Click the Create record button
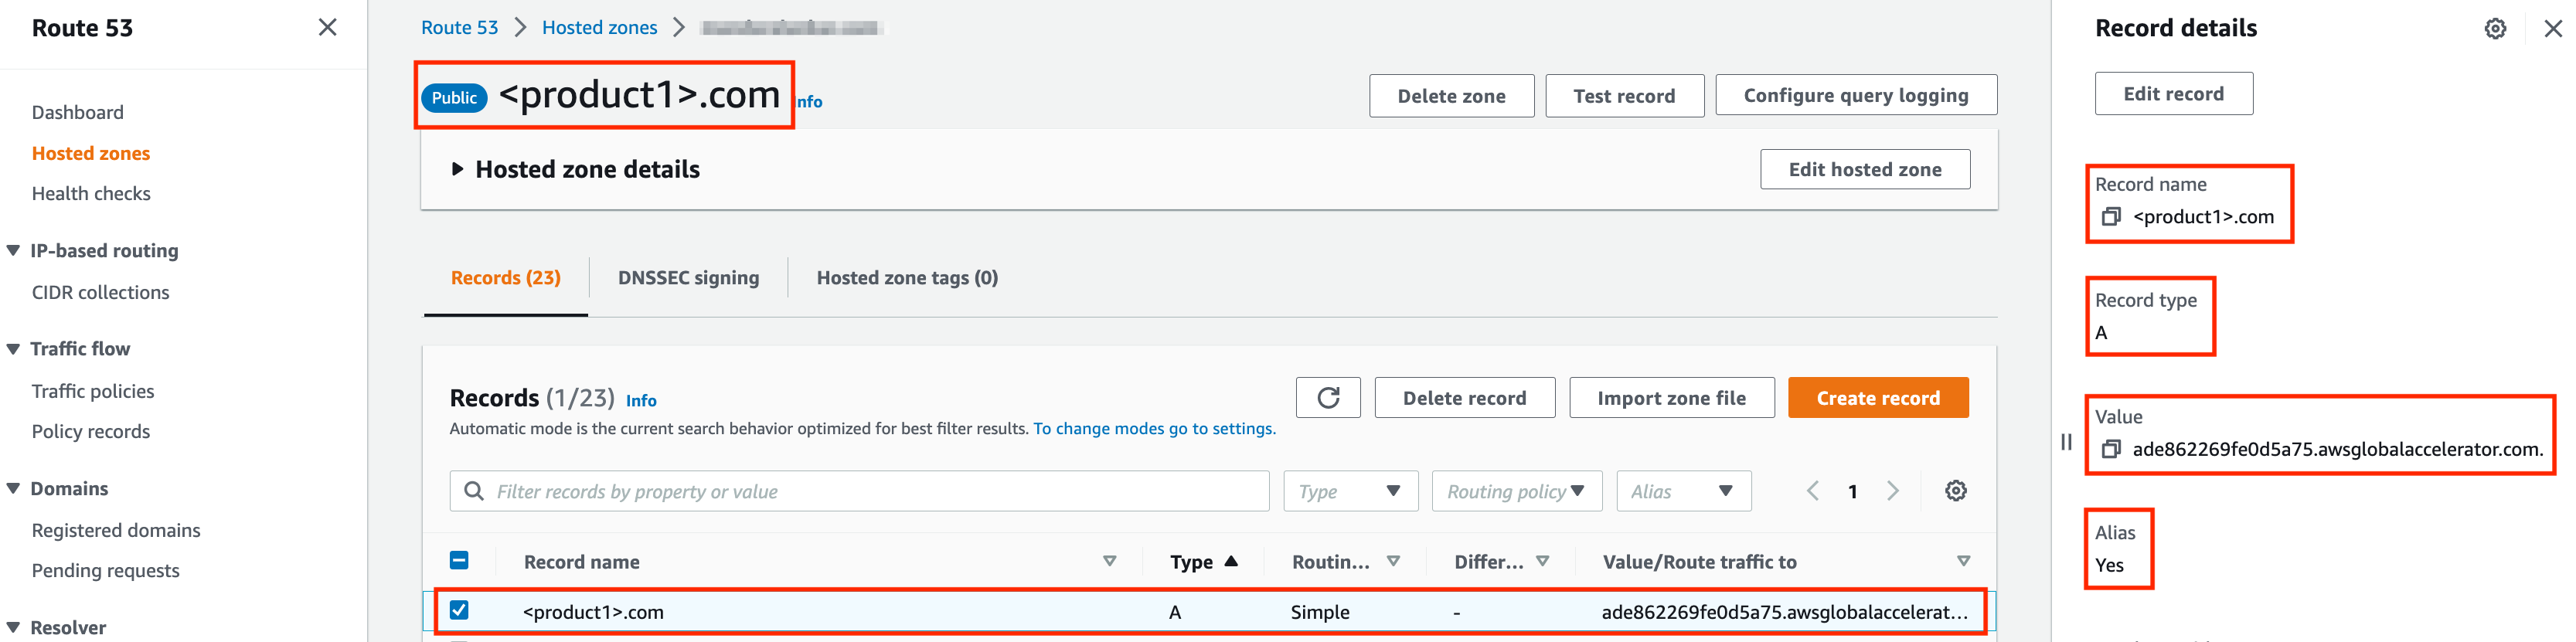 (1878, 398)
